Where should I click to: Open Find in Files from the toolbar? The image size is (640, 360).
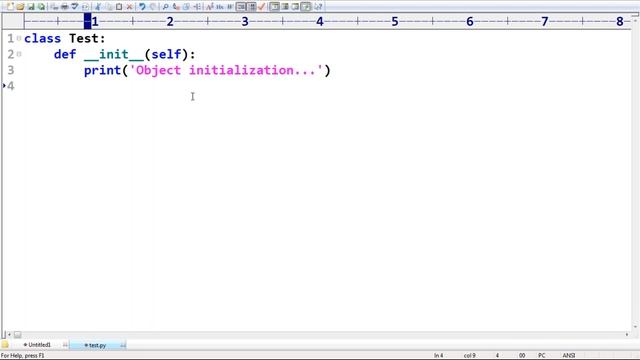(x=186, y=7)
